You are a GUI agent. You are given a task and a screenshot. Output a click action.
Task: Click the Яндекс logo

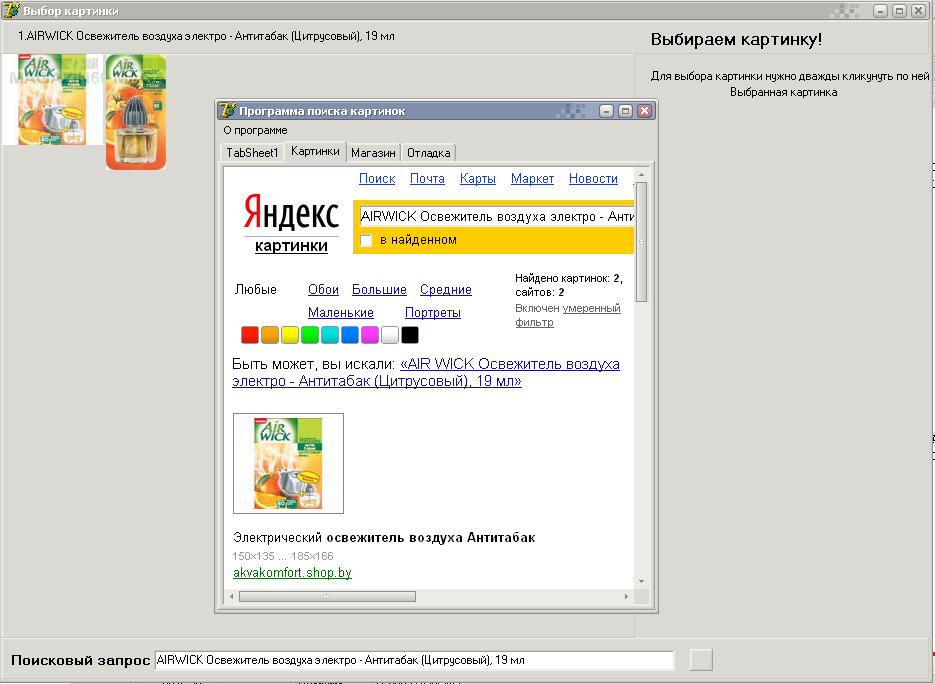pos(291,213)
